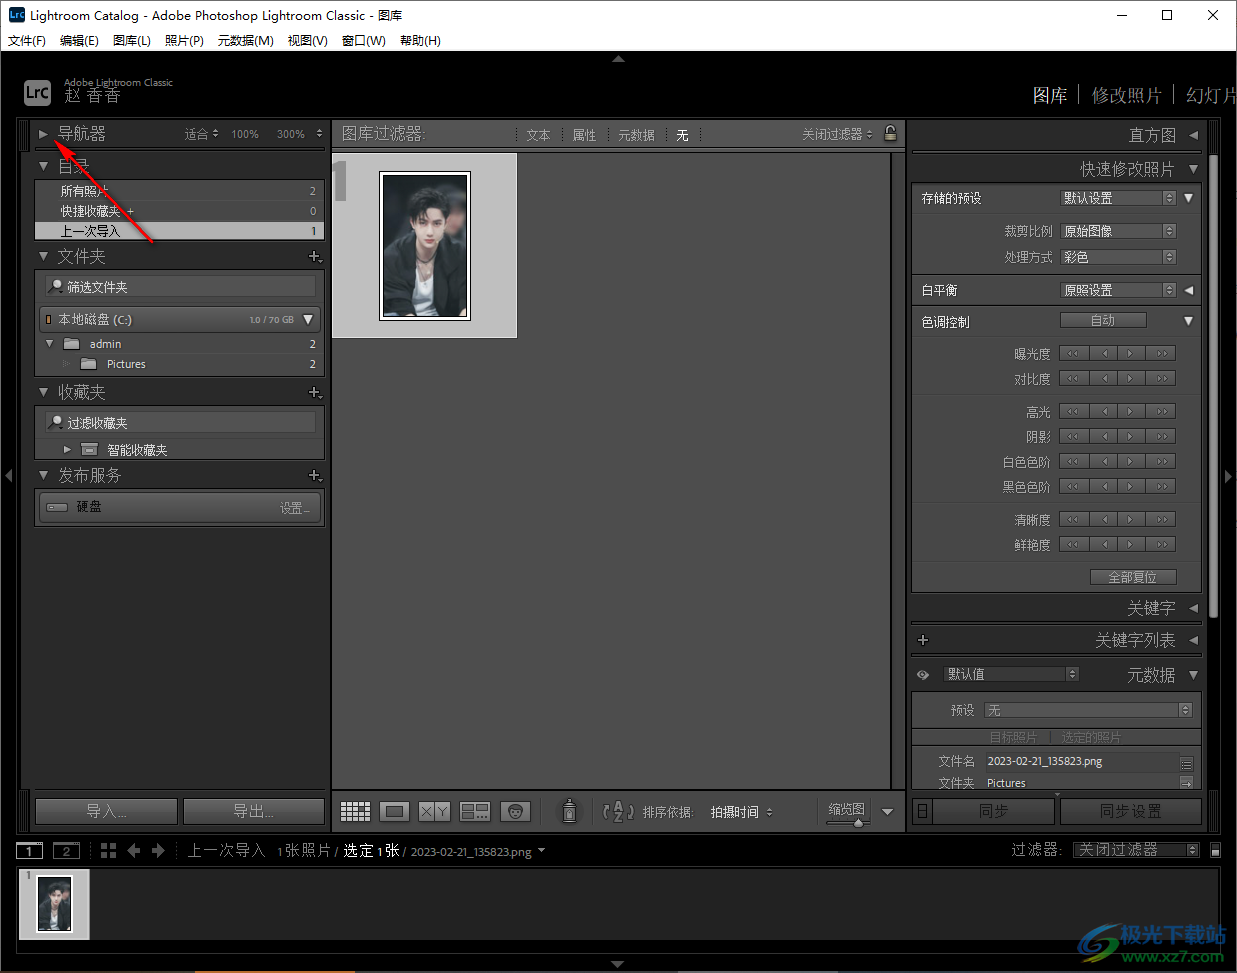
Task: Open second window display button 2
Action: [x=66, y=851]
